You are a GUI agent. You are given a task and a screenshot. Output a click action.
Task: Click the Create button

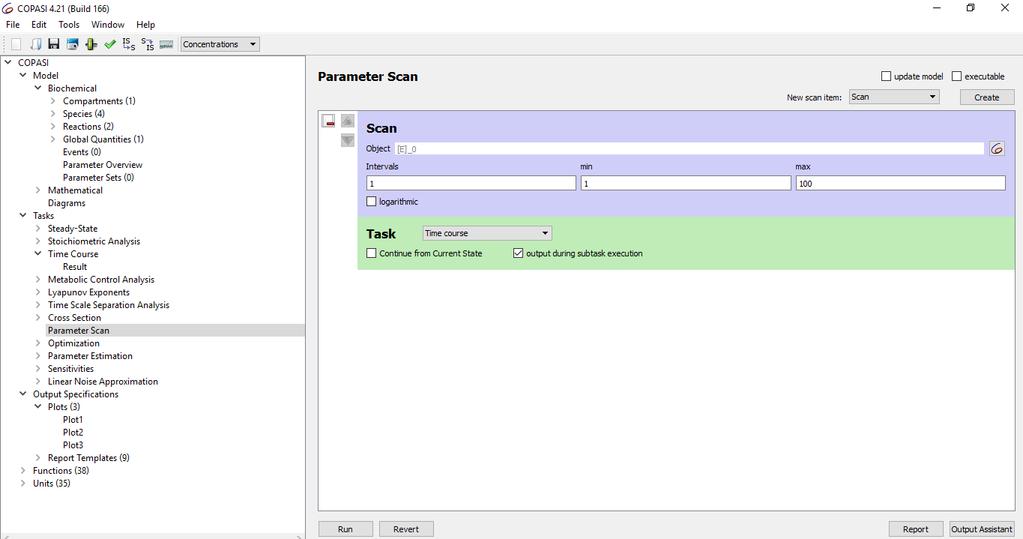click(x=986, y=97)
